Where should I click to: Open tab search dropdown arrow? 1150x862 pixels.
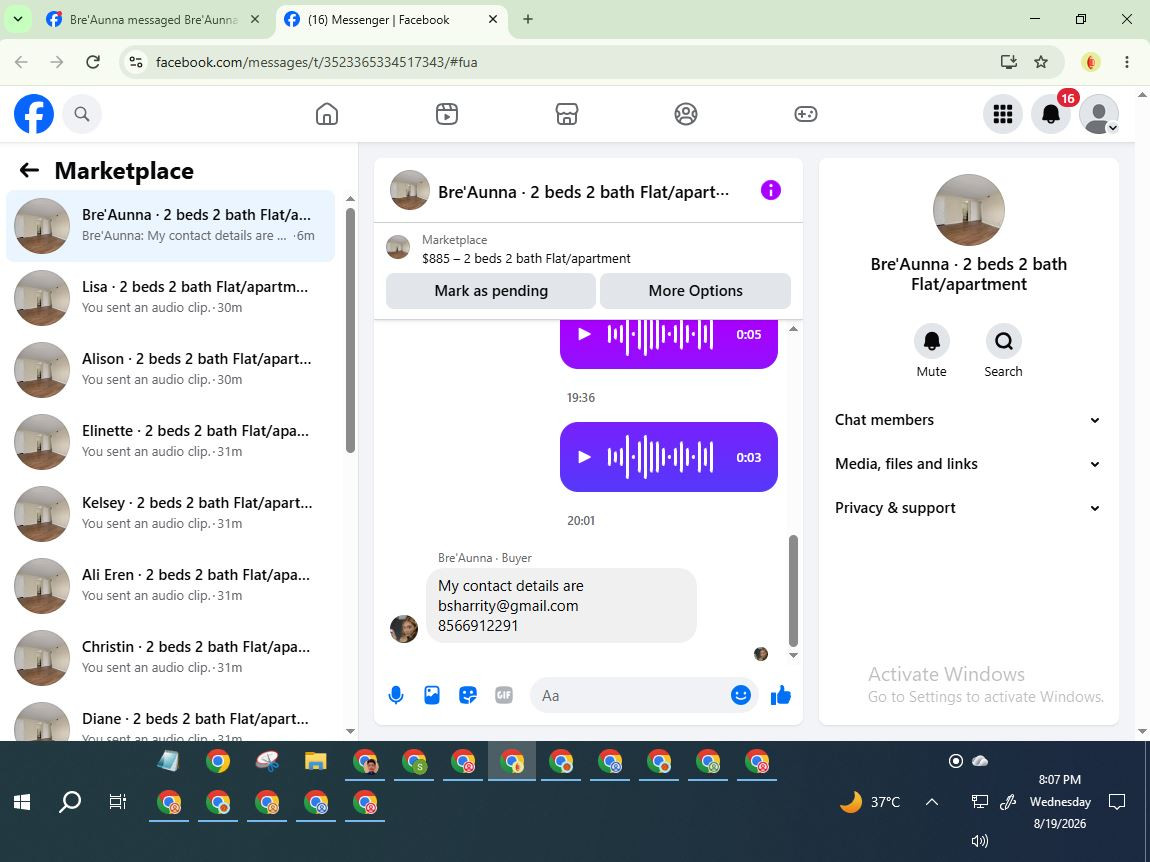click(x=18, y=20)
